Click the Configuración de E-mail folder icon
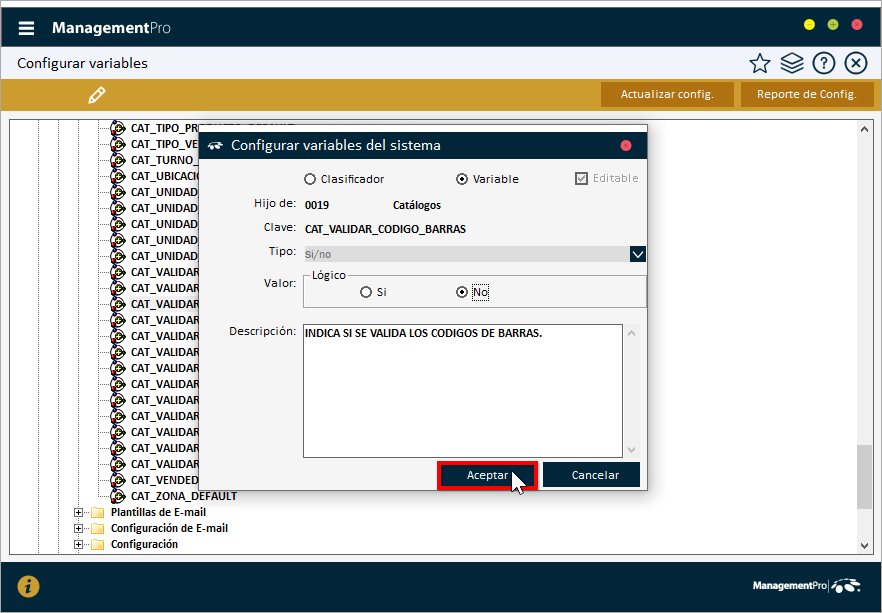882x613 pixels. tap(98, 528)
